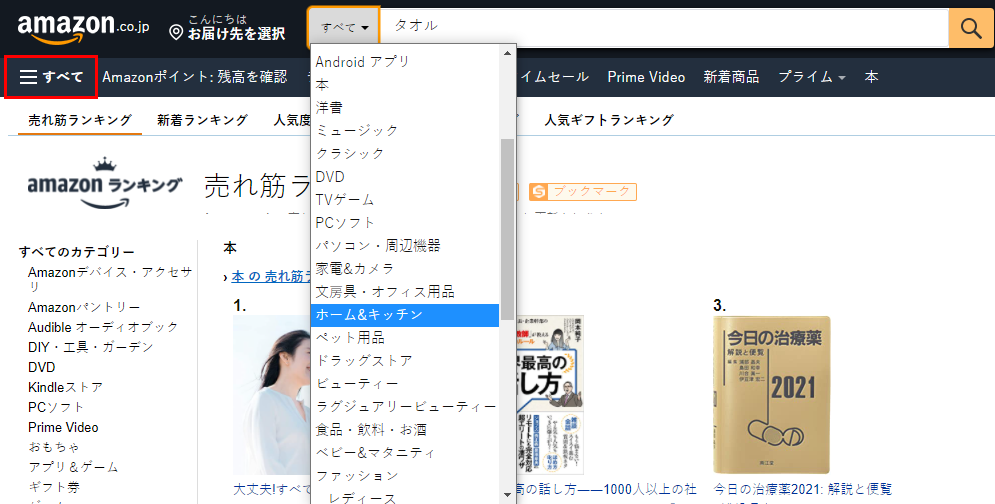Click the amazon ランキング logo

coord(105,183)
